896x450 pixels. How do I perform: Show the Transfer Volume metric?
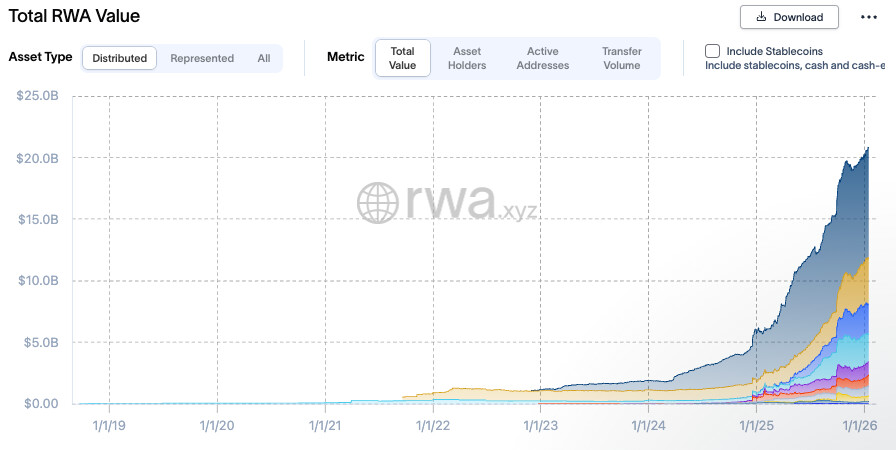pos(621,58)
